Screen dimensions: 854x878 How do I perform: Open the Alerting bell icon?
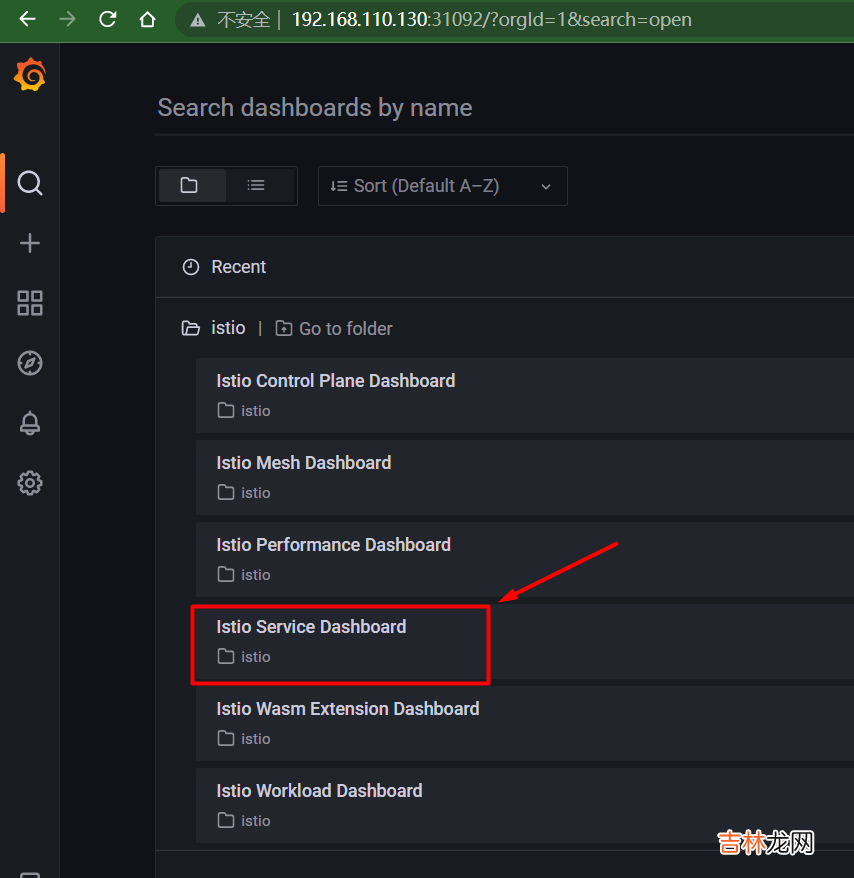30,423
